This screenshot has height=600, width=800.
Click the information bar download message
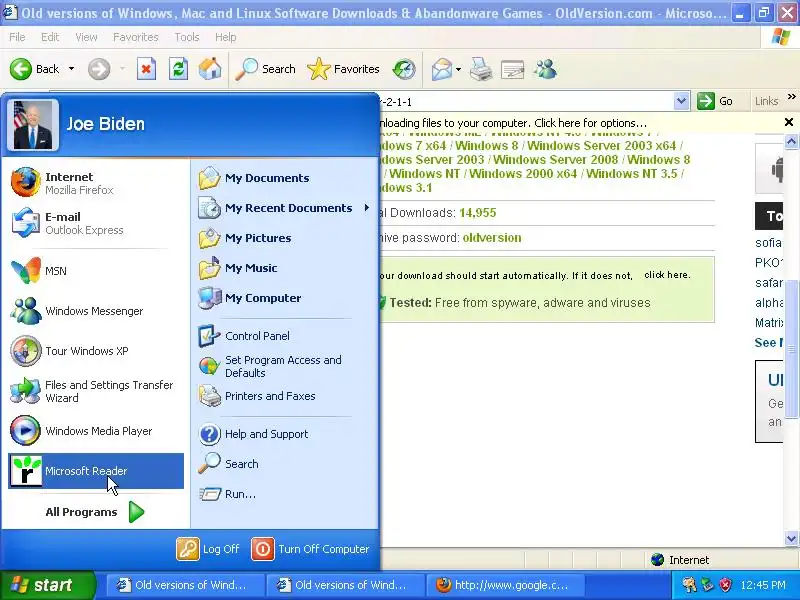[x=513, y=123]
